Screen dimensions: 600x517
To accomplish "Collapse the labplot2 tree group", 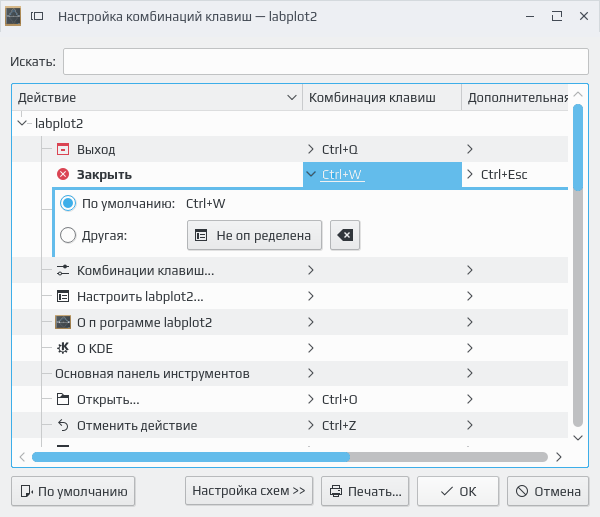I will coord(22,123).
